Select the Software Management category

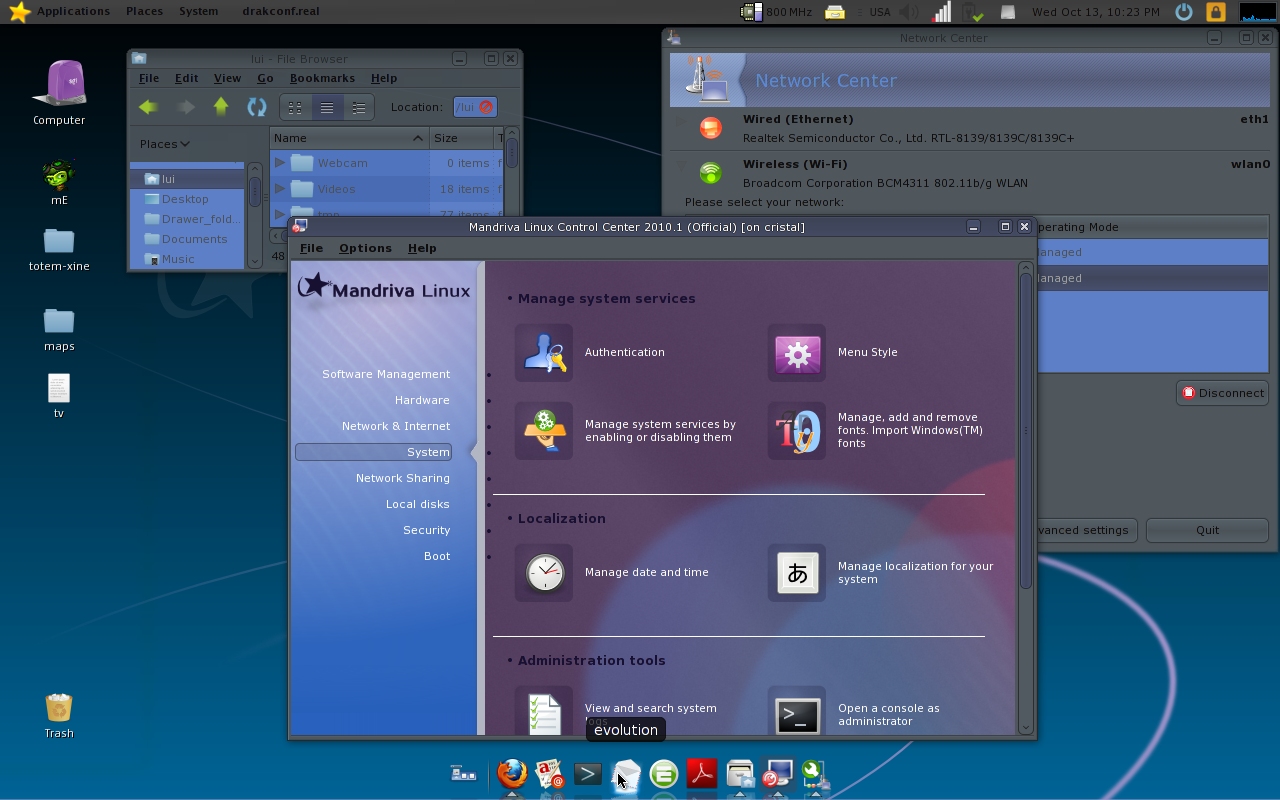(x=386, y=374)
